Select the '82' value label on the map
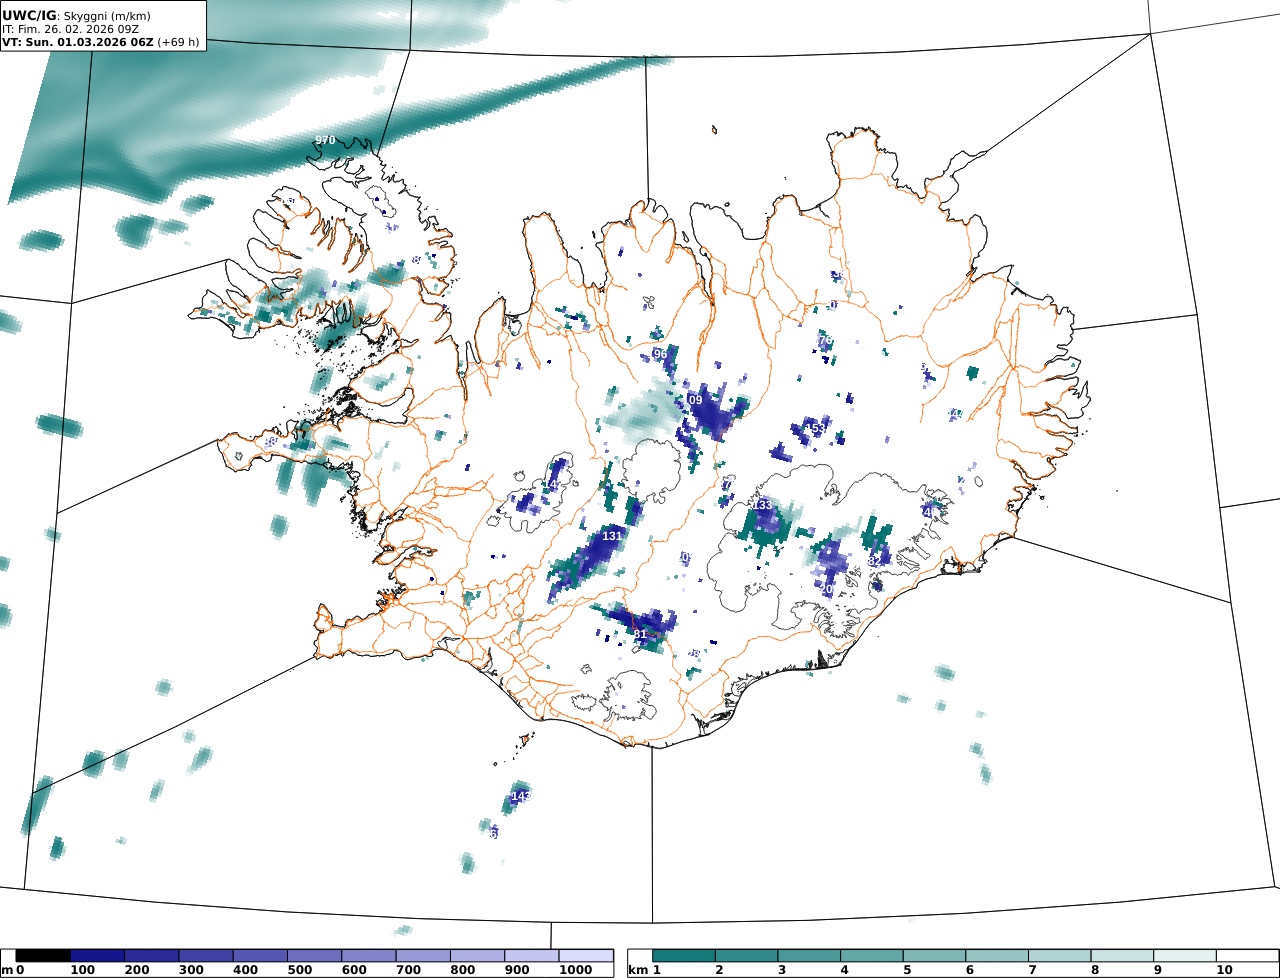 874,562
